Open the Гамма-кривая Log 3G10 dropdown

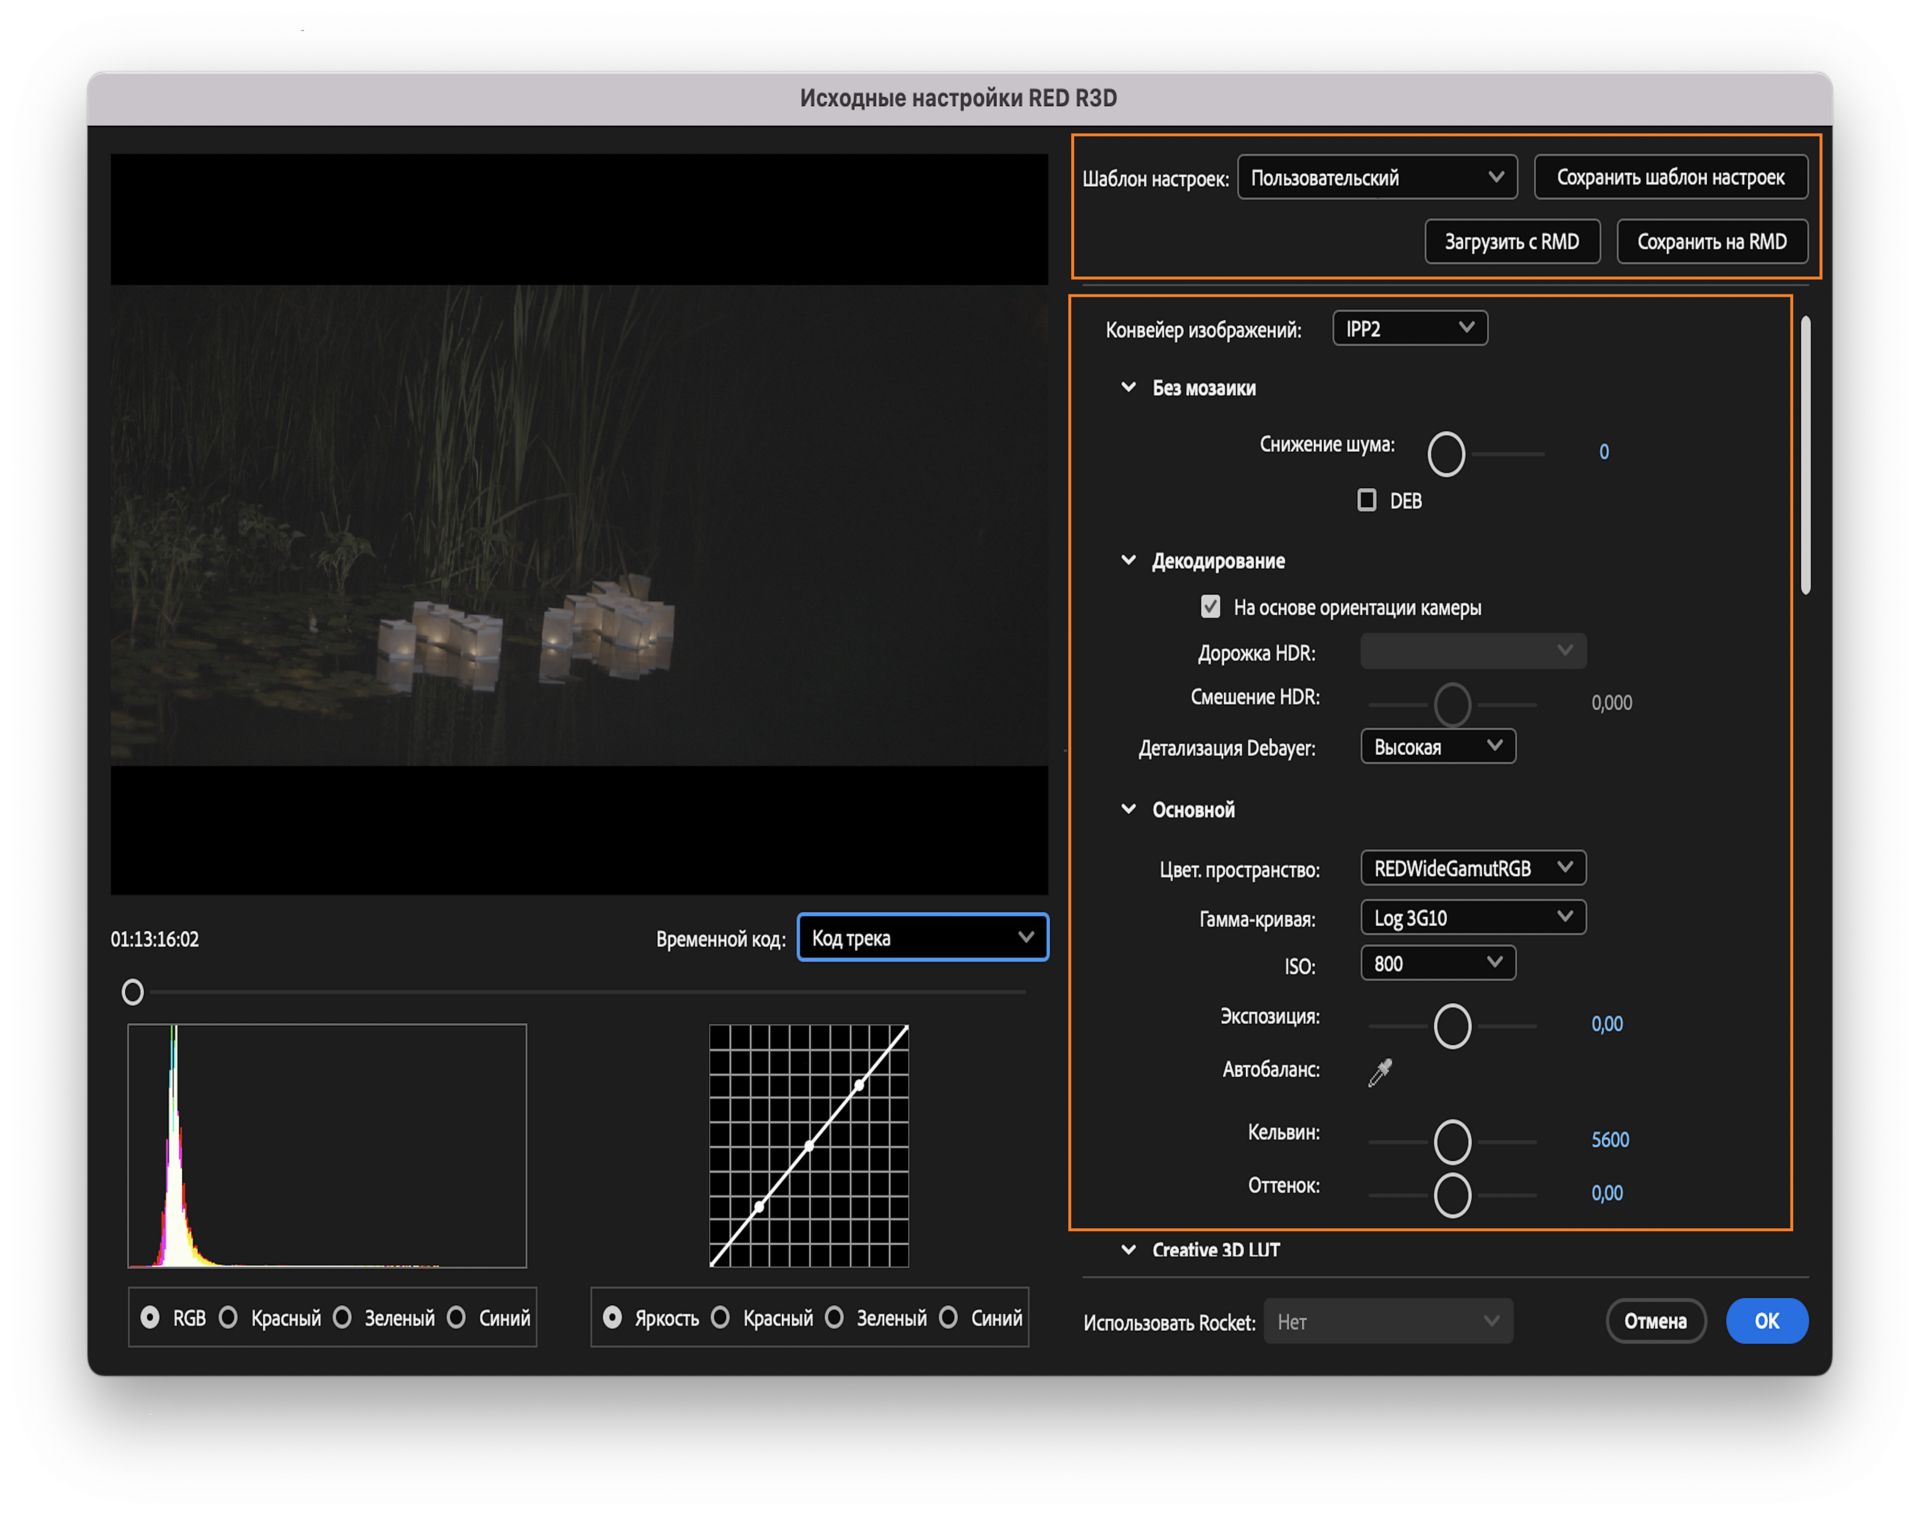tap(1472, 917)
